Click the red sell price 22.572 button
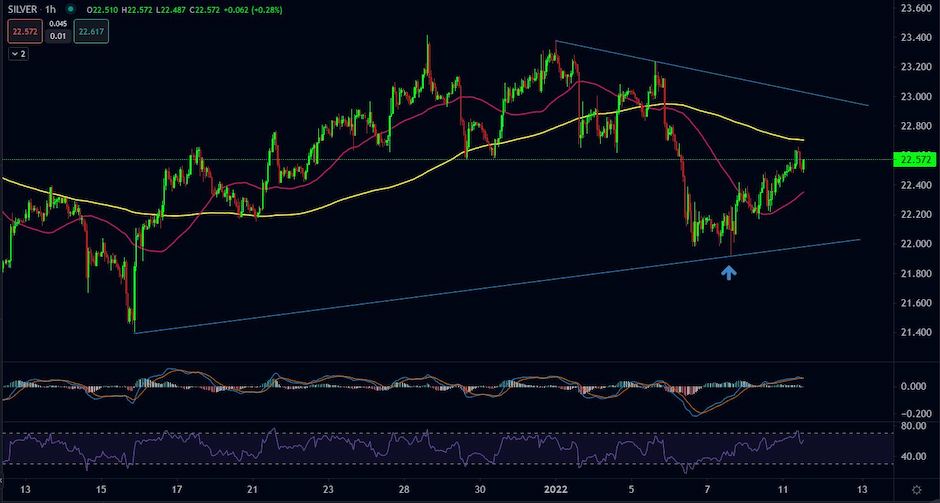 (23, 32)
